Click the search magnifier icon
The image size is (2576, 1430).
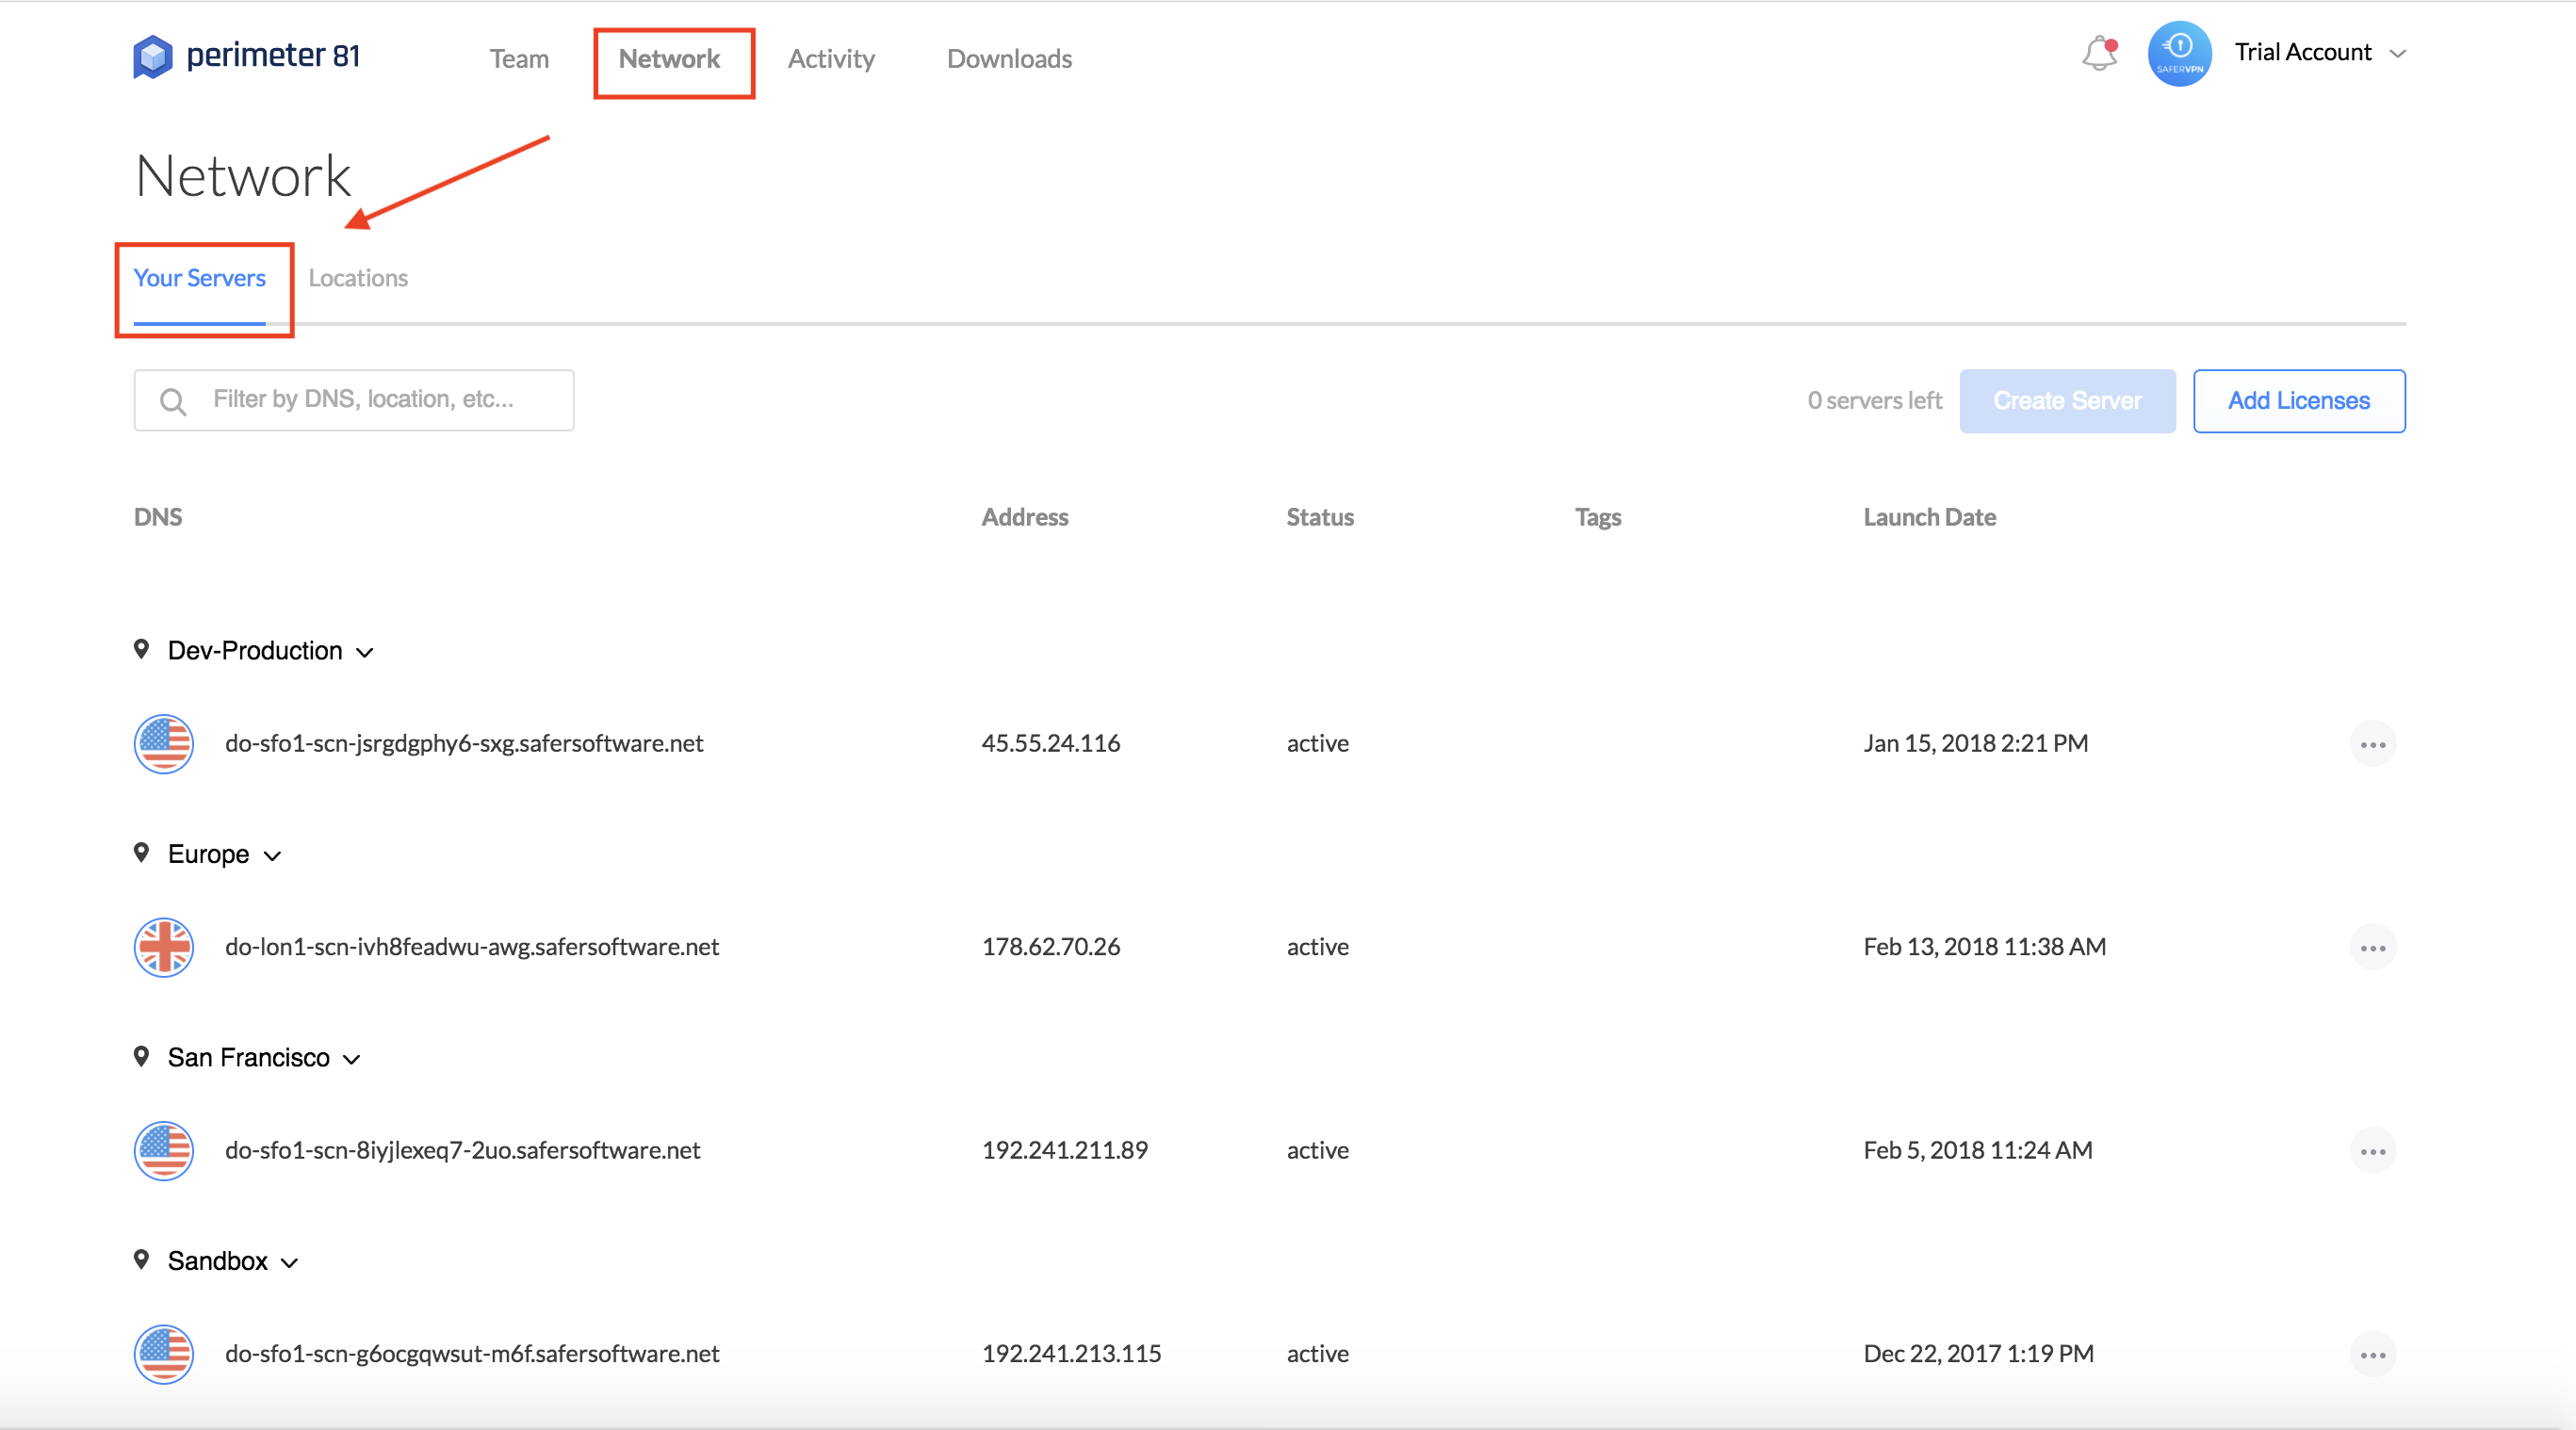pyautogui.click(x=173, y=401)
